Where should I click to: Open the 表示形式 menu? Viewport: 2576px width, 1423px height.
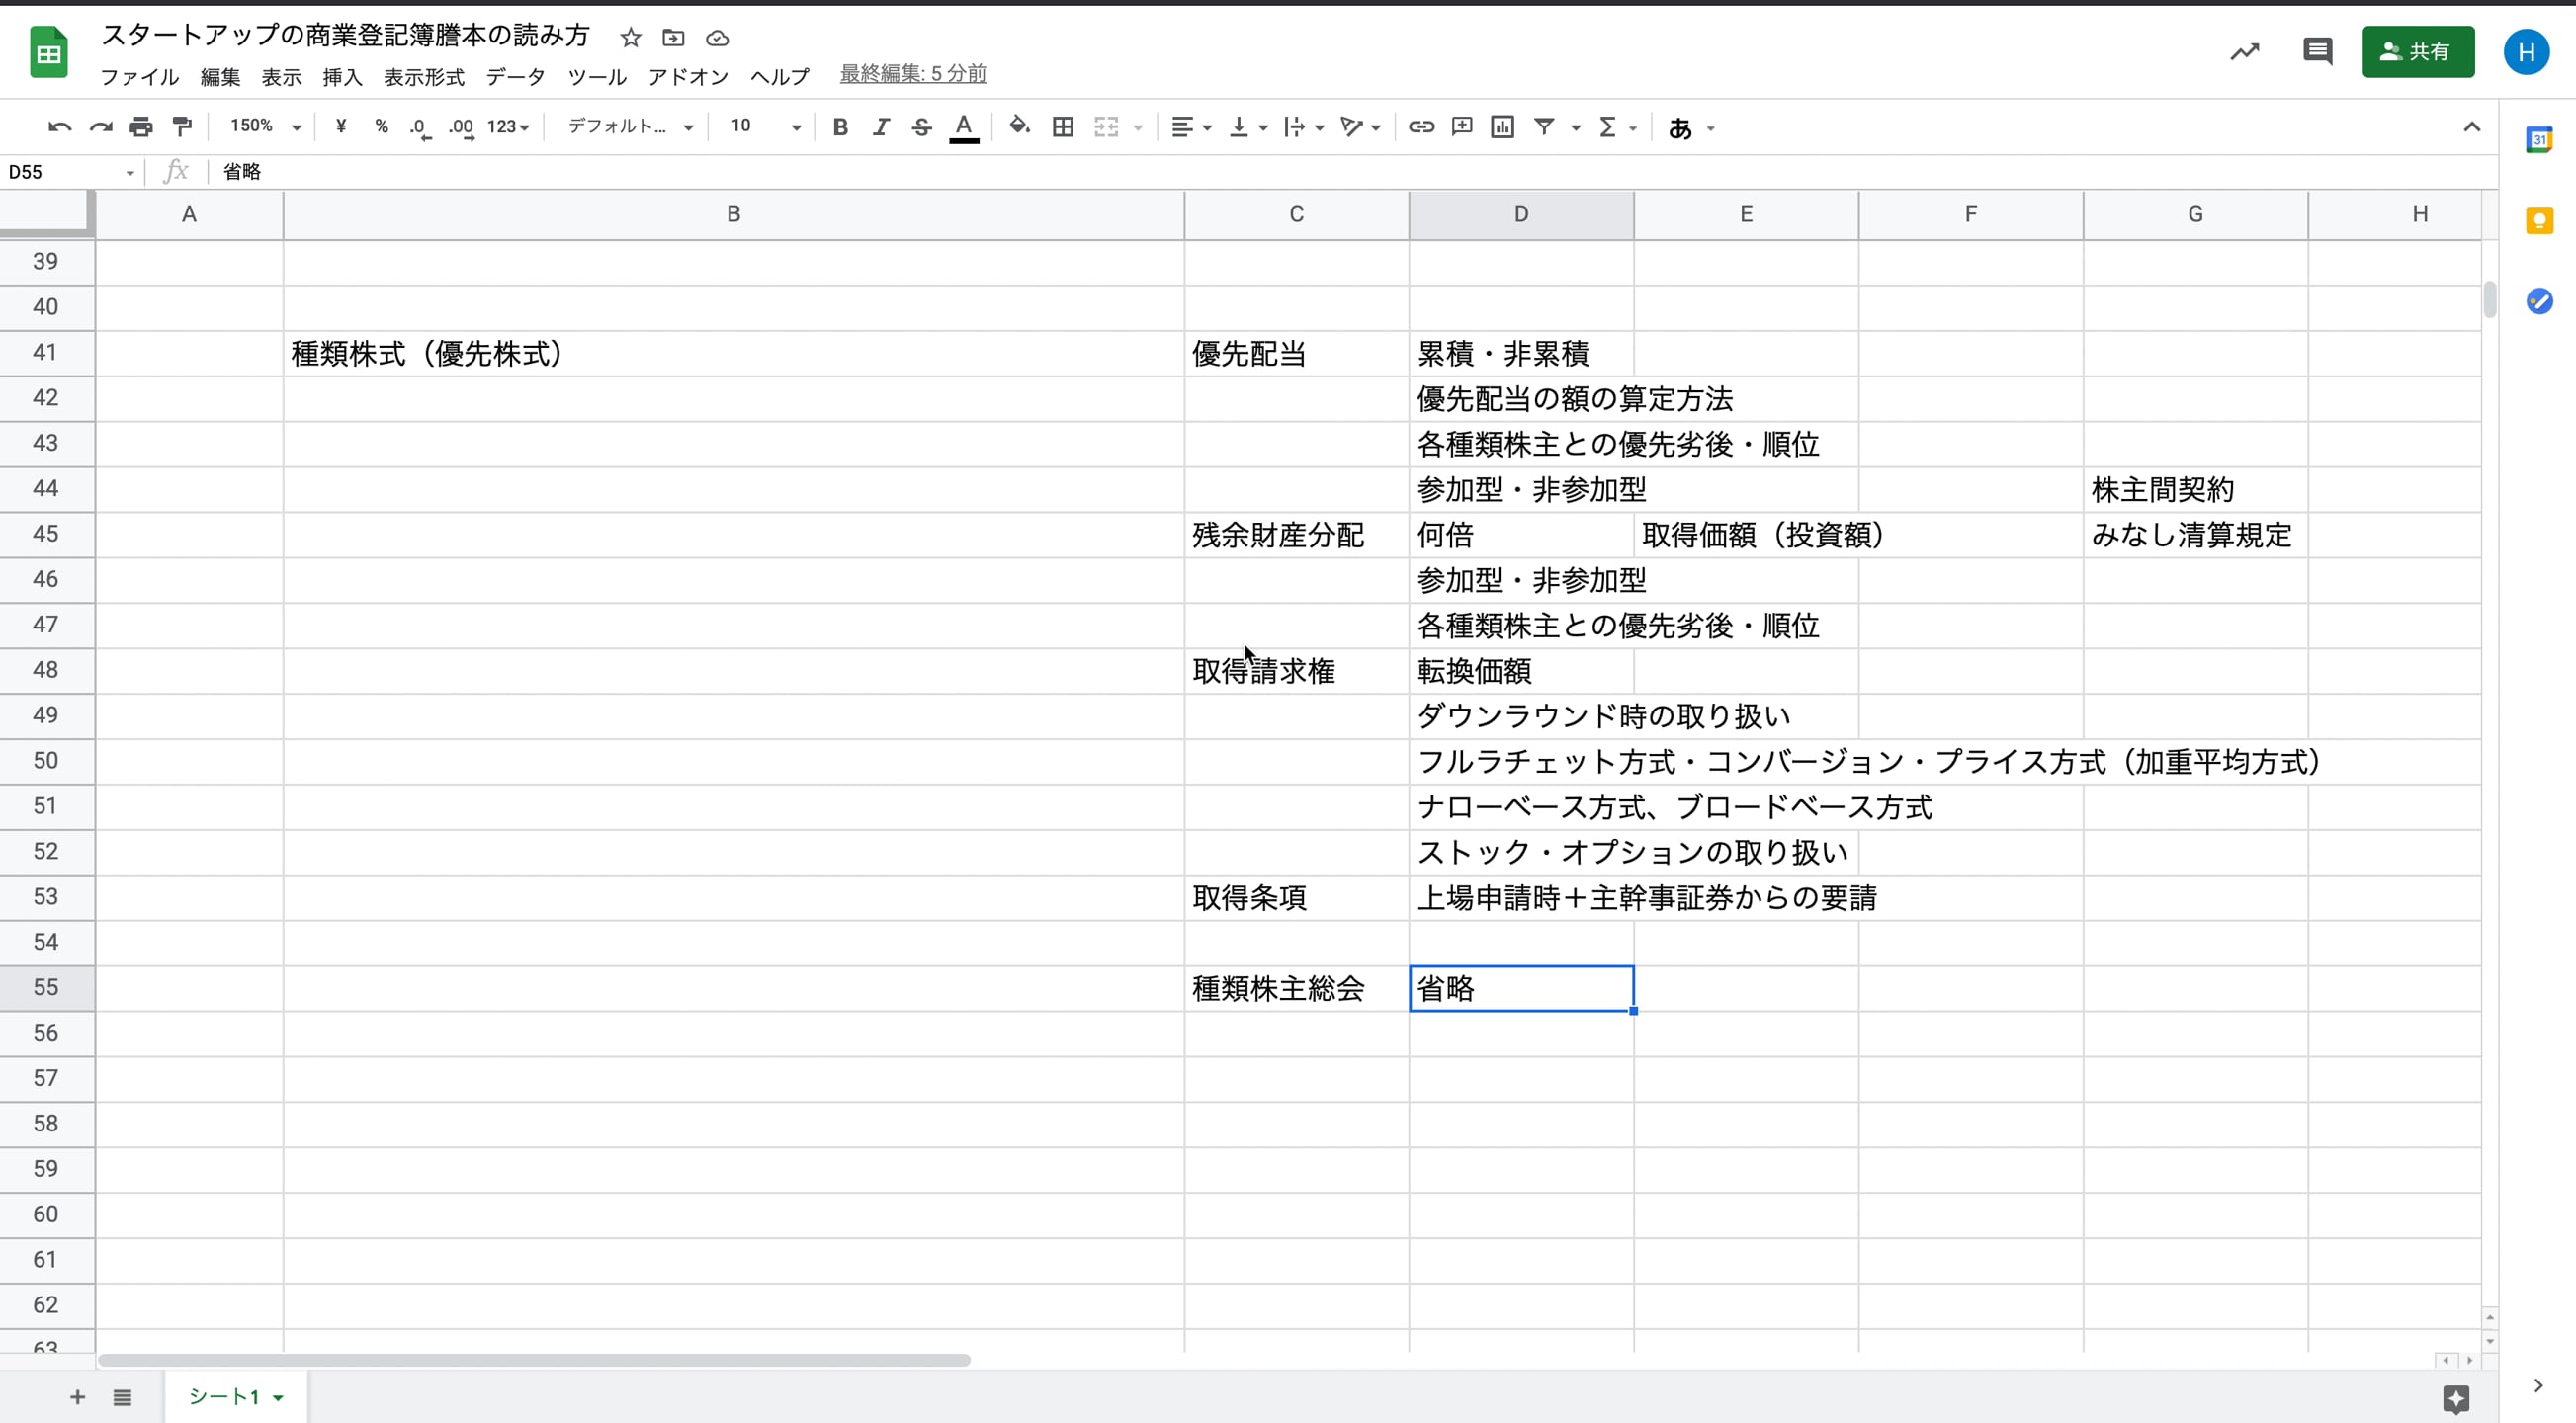(x=424, y=77)
